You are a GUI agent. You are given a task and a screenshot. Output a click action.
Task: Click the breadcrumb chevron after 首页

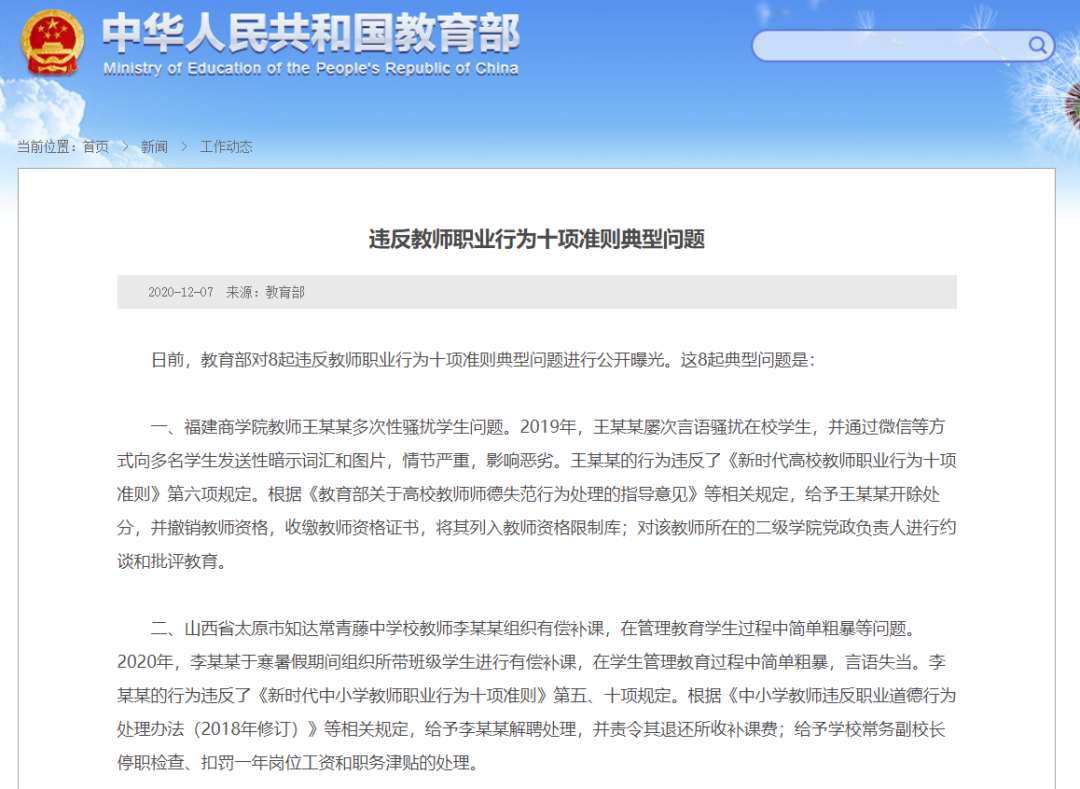click(x=125, y=147)
